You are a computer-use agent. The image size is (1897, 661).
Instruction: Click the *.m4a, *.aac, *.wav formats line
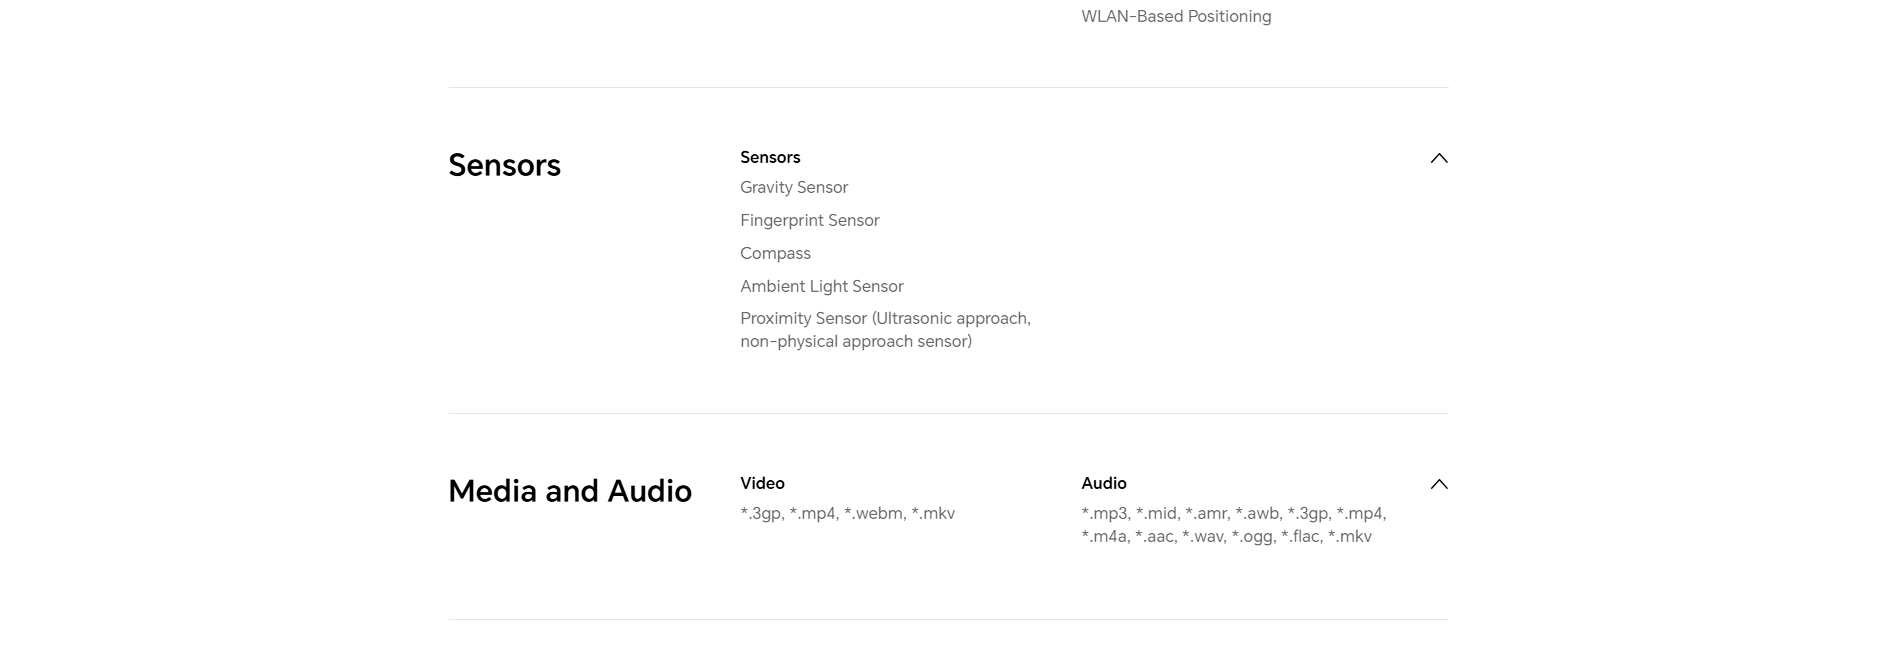click(1227, 536)
